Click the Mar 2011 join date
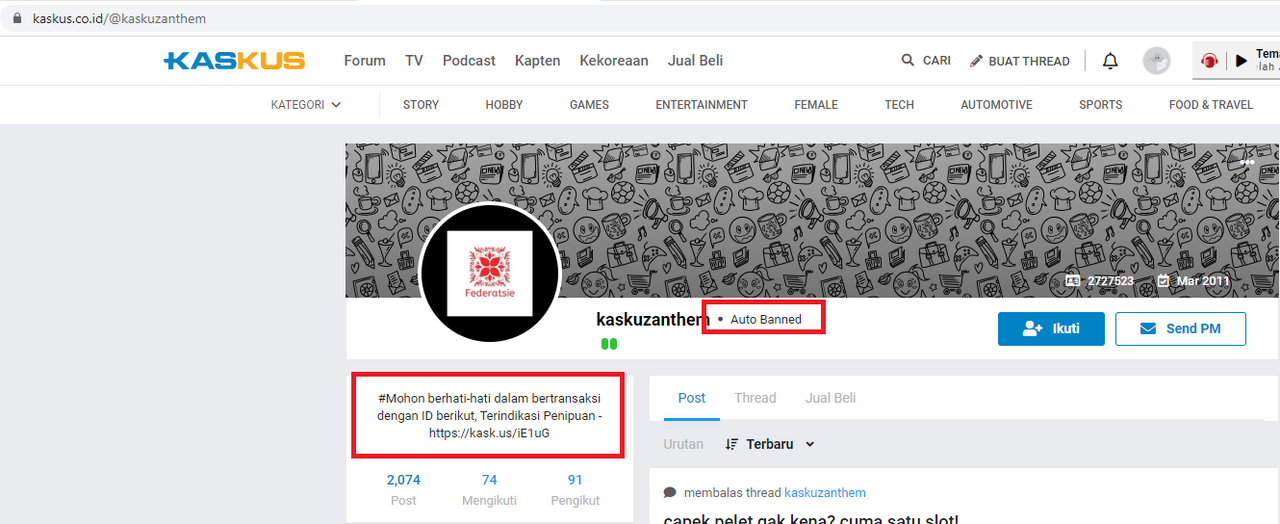Viewport: 1280px width, 524px height. coord(1203,281)
